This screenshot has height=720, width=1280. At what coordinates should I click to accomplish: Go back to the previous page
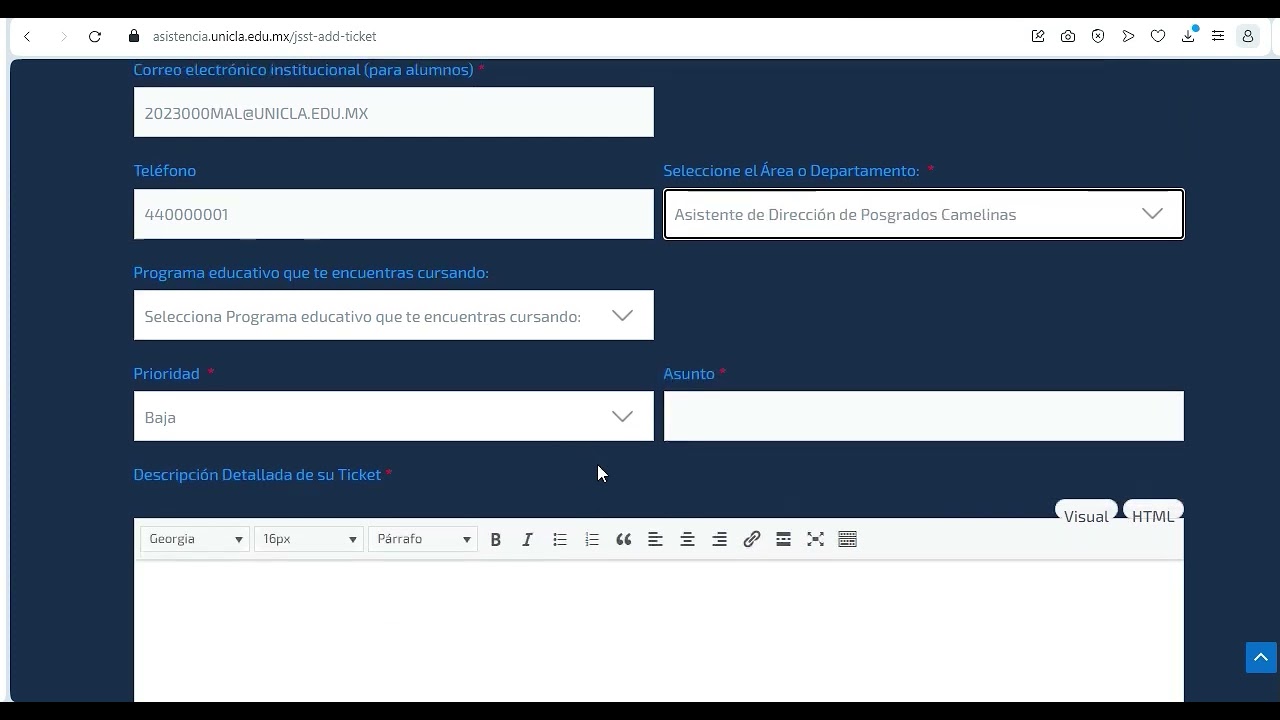(28, 36)
